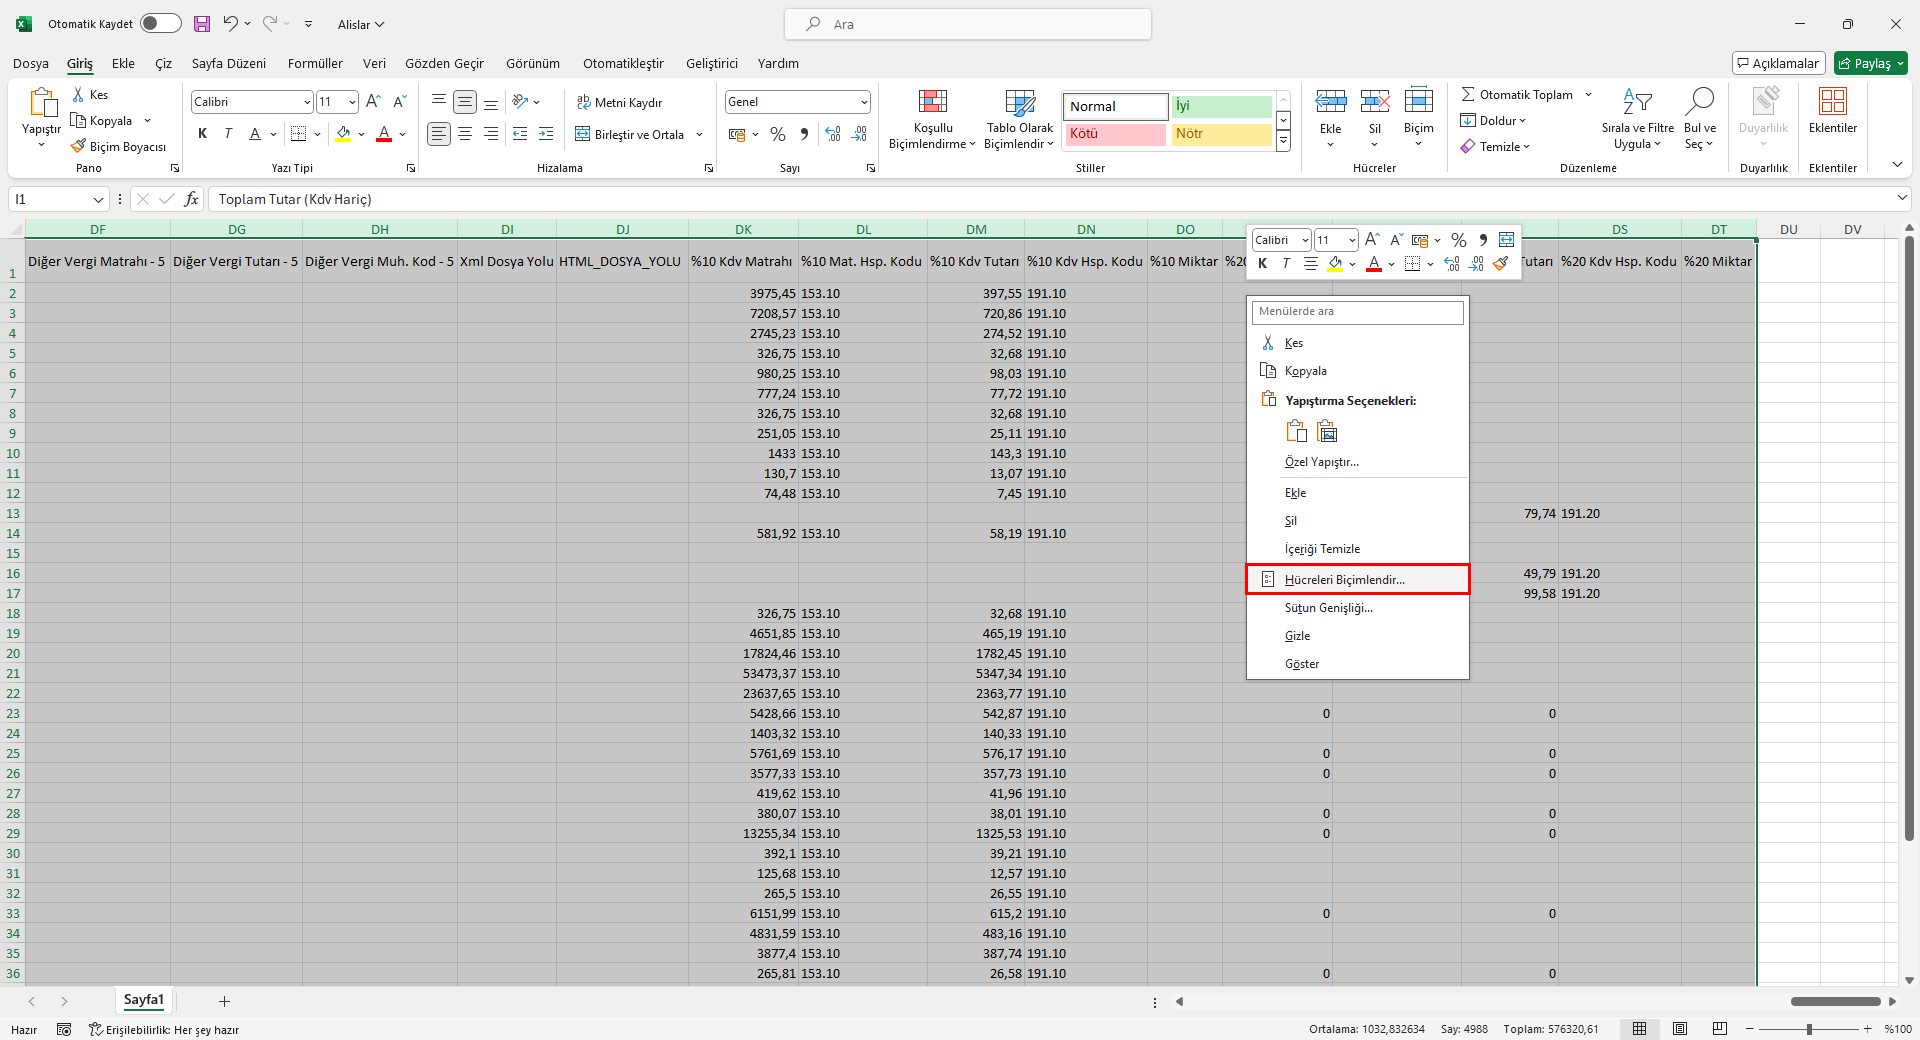Click the Delete cells (Sil) ribbon icon
The width and height of the screenshot is (1920, 1040).
1375,101
